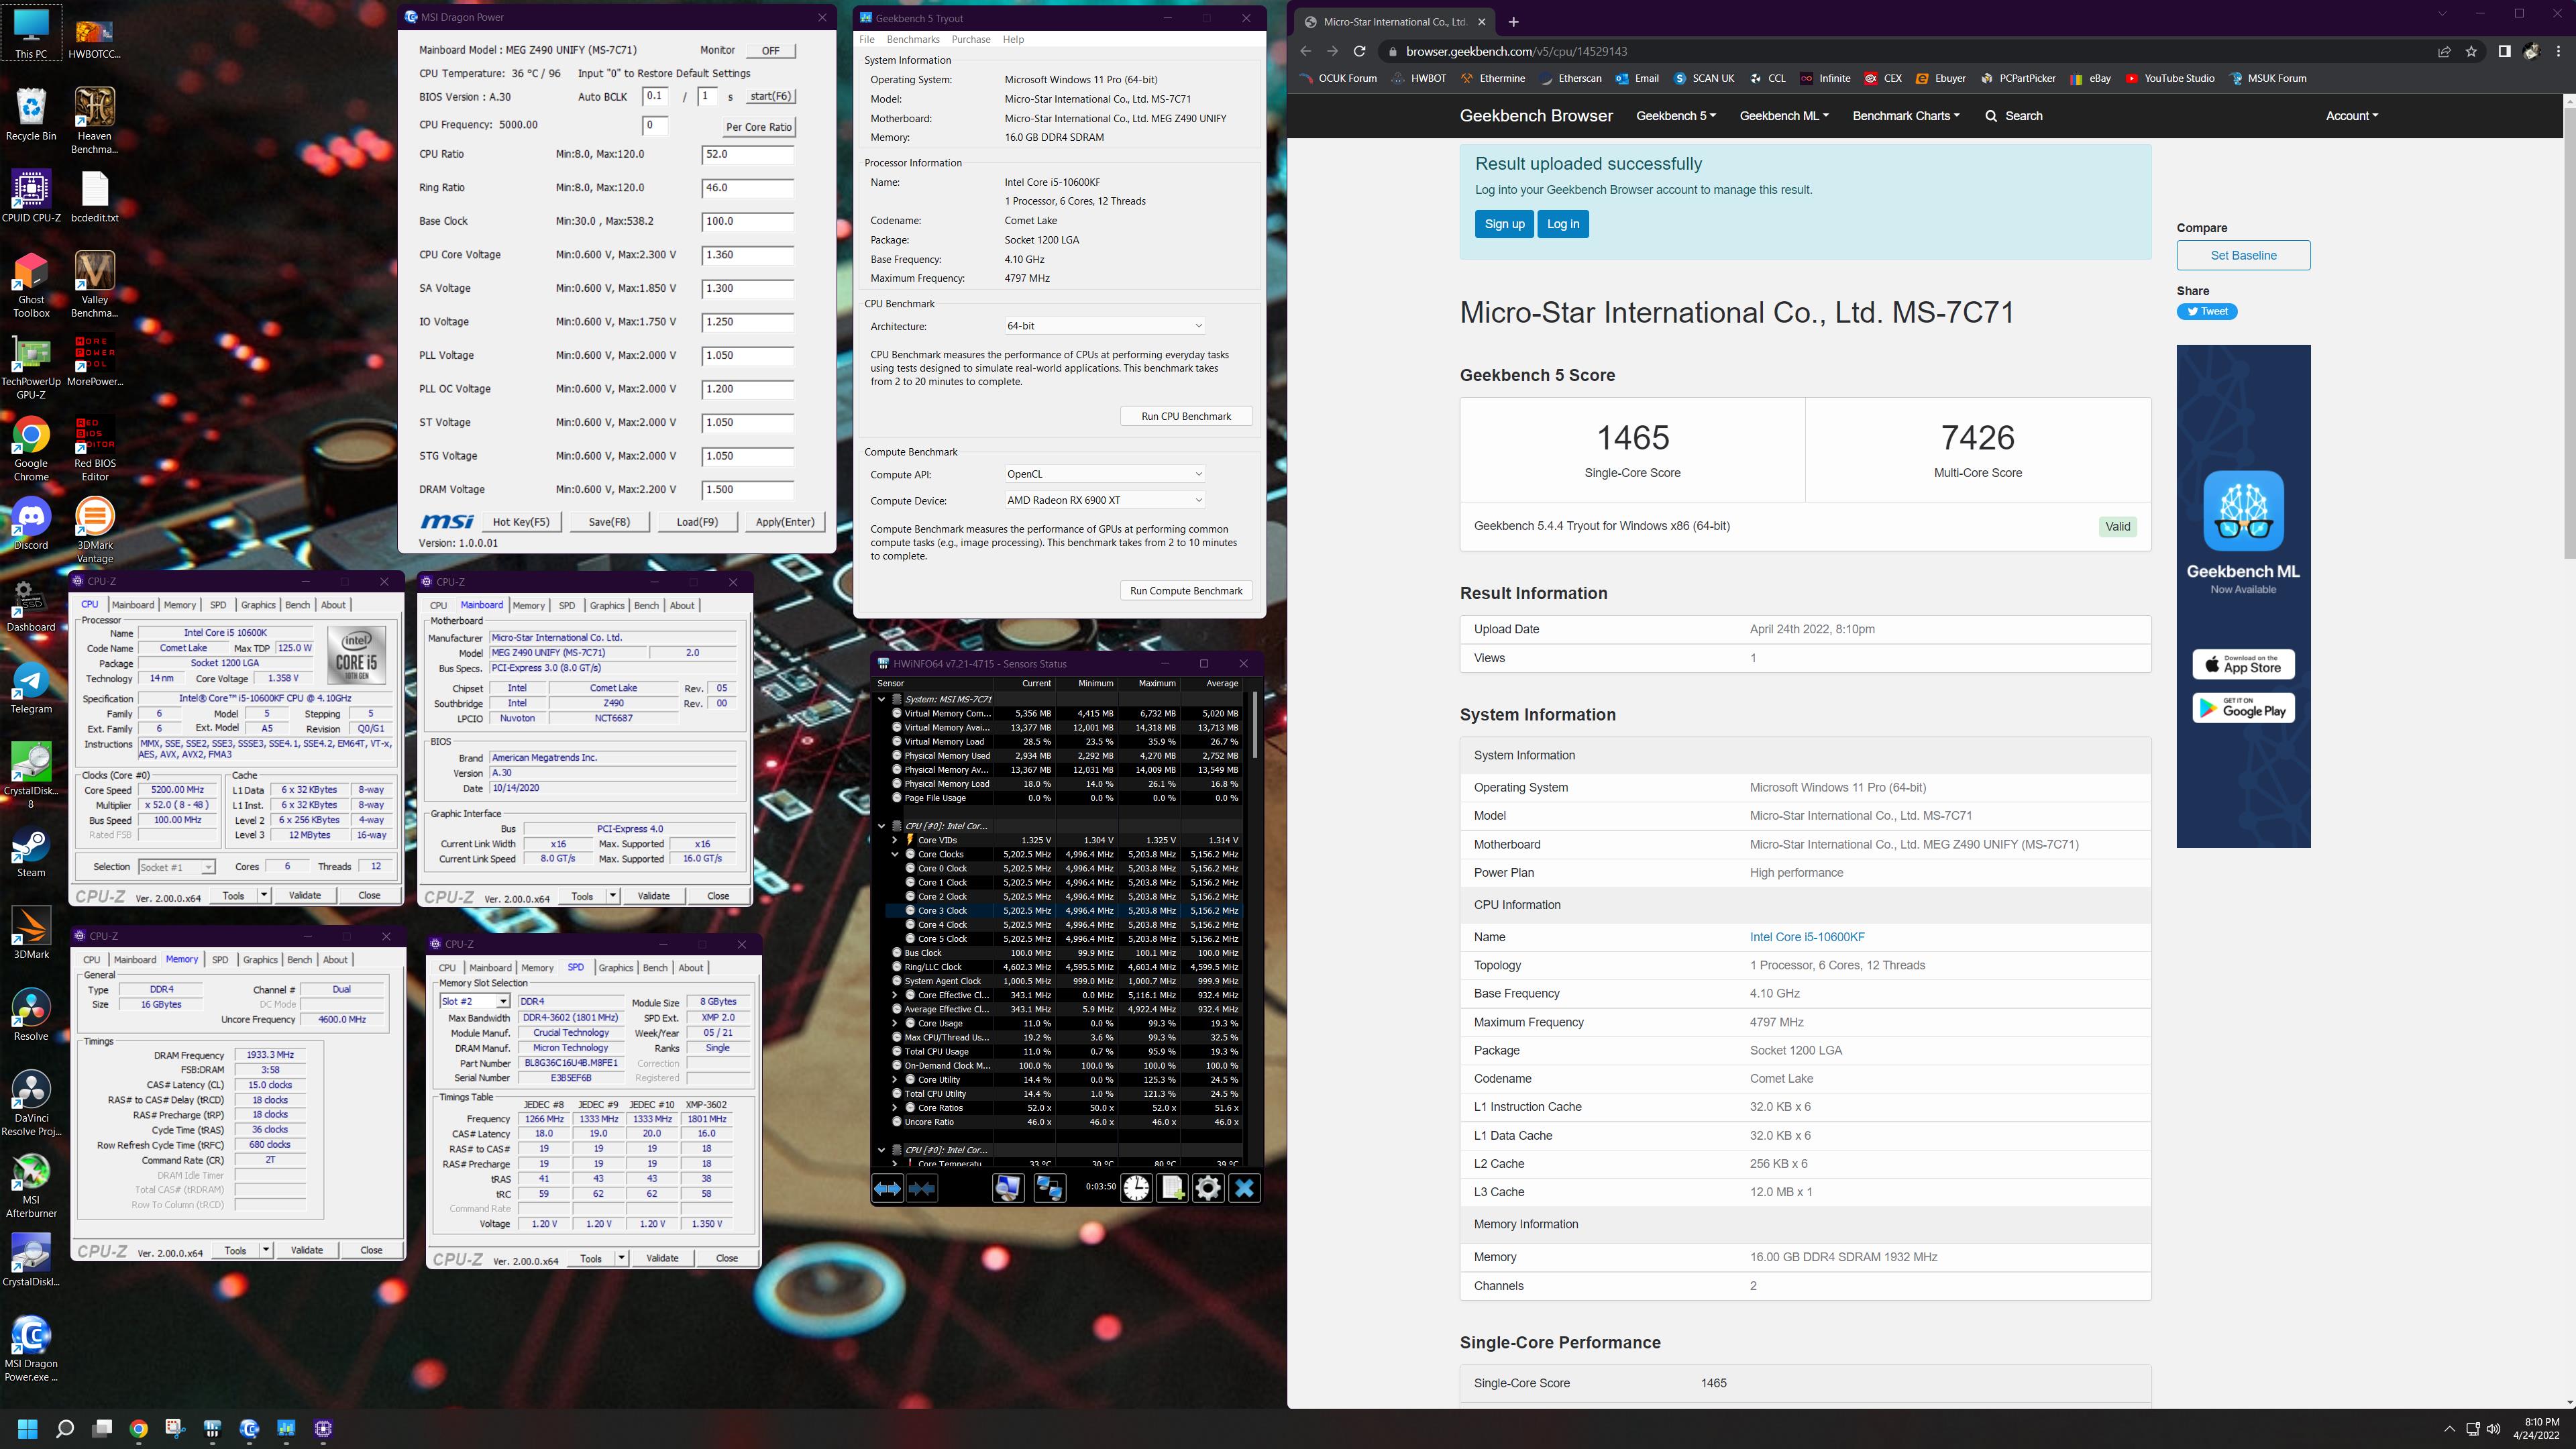
Task: Open new Chrome tab with plus
Action: 1513,21
